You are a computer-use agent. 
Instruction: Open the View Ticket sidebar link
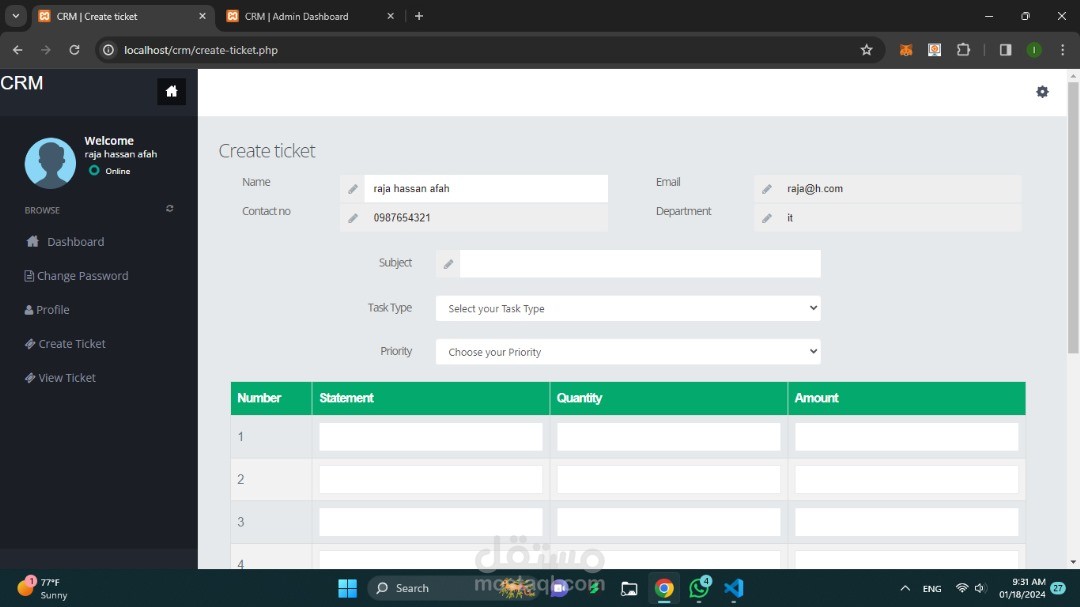pyautogui.click(x=60, y=378)
